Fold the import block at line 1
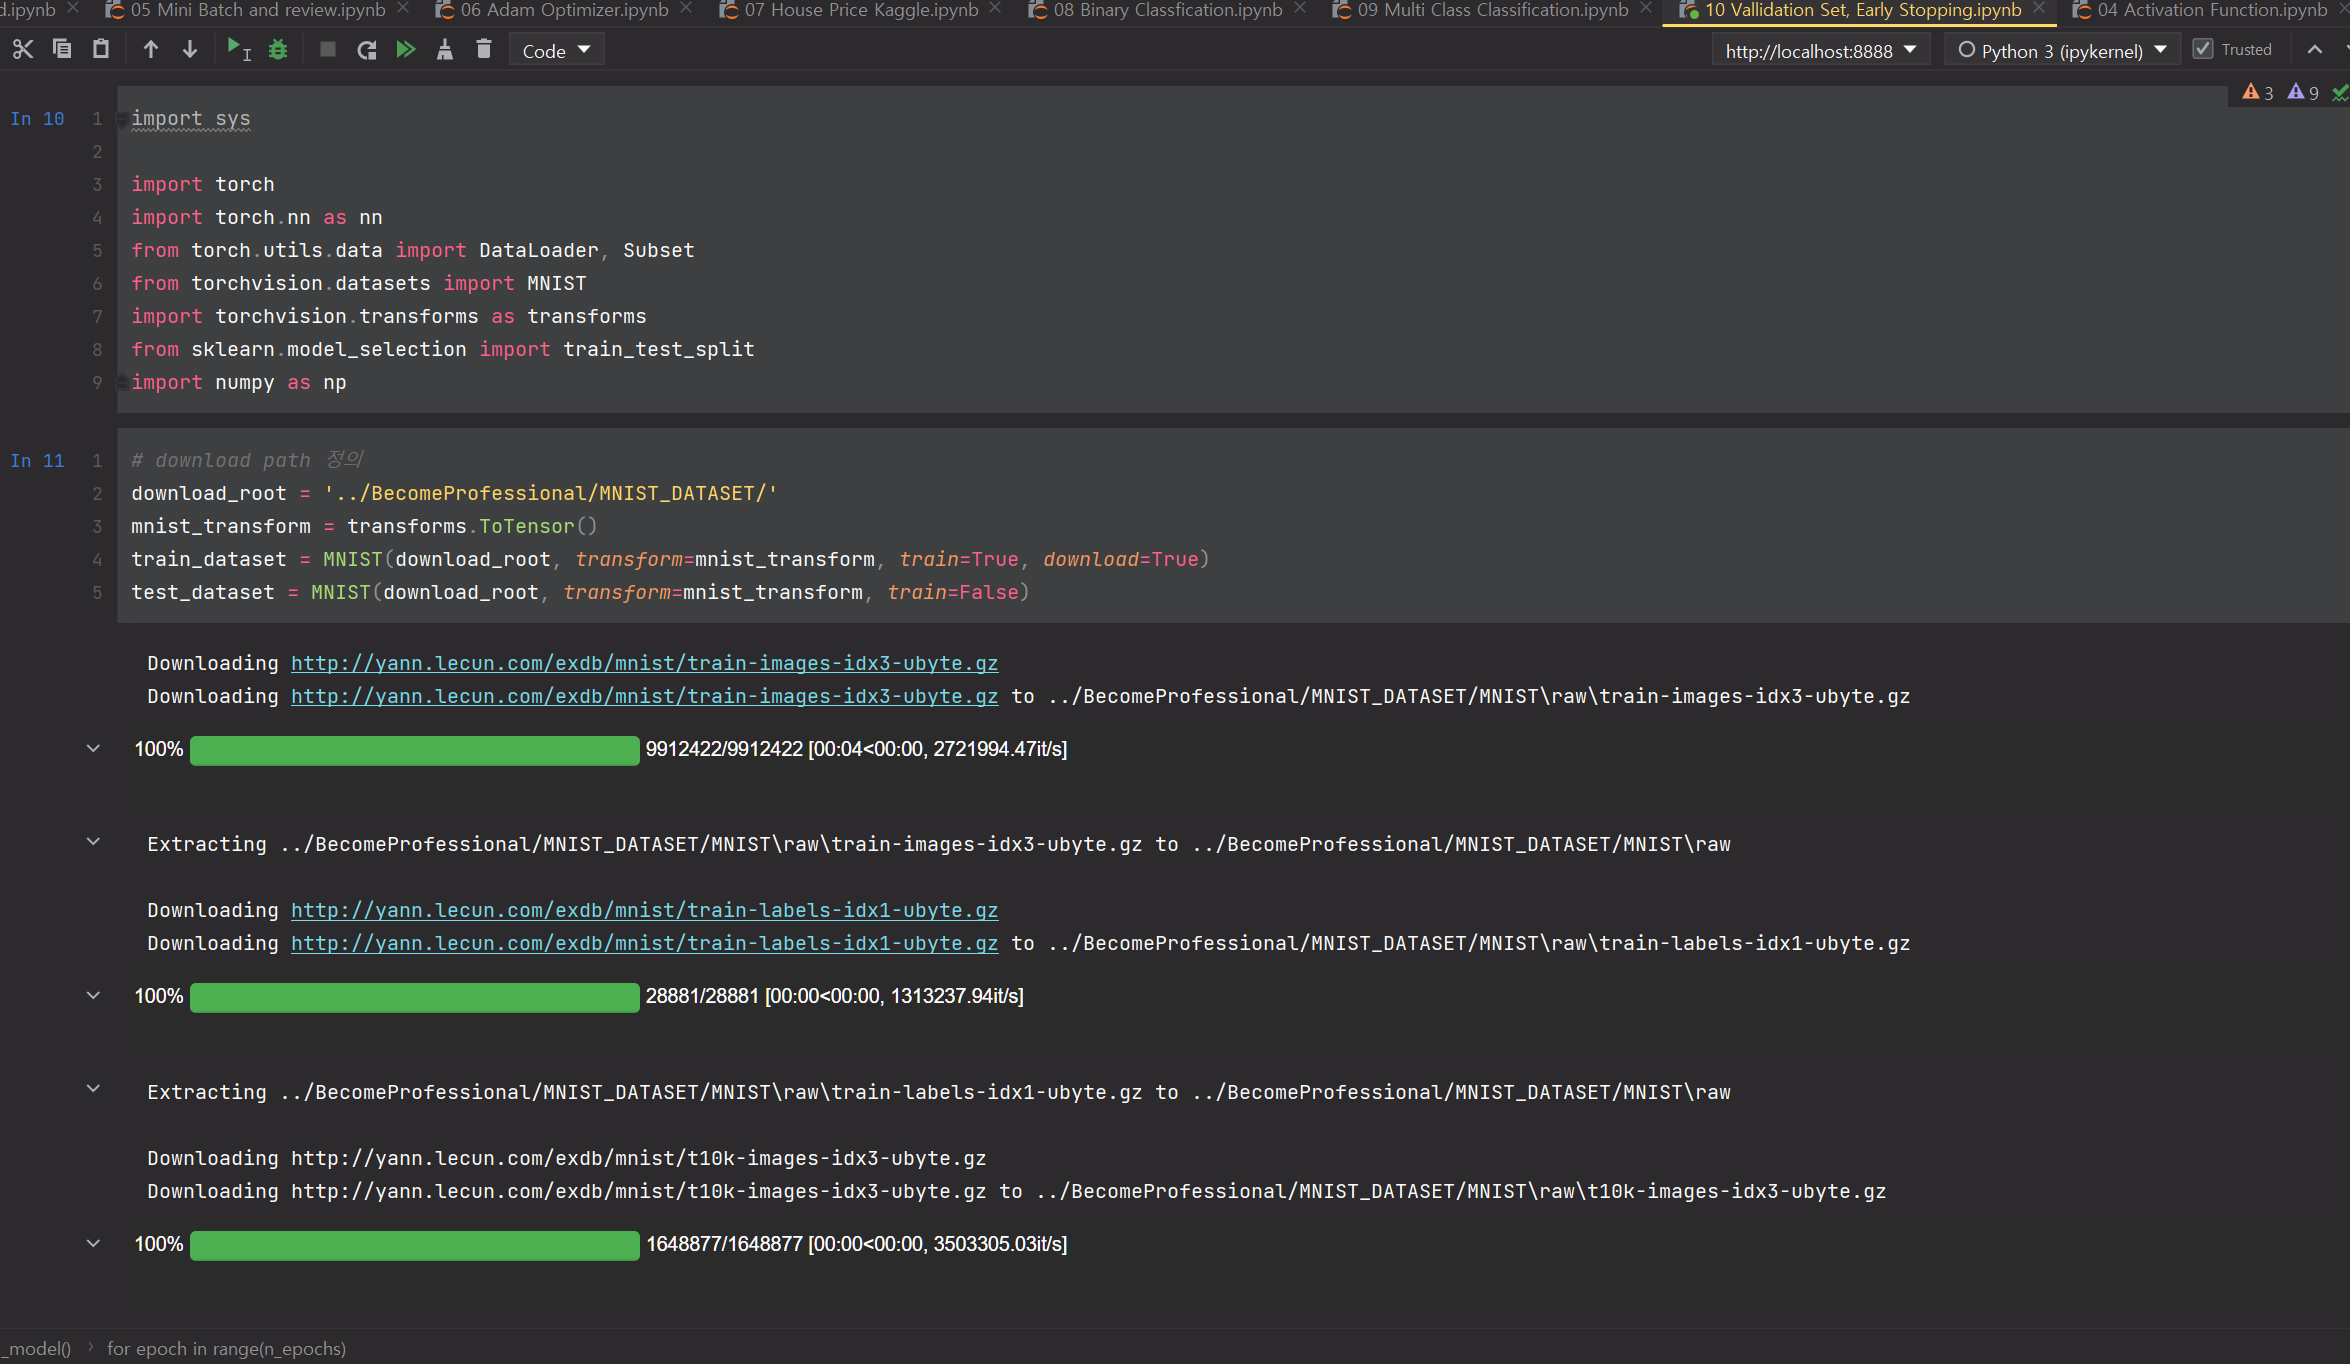The width and height of the screenshot is (2350, 1364). pyautogui.click(x=122, y=119)
